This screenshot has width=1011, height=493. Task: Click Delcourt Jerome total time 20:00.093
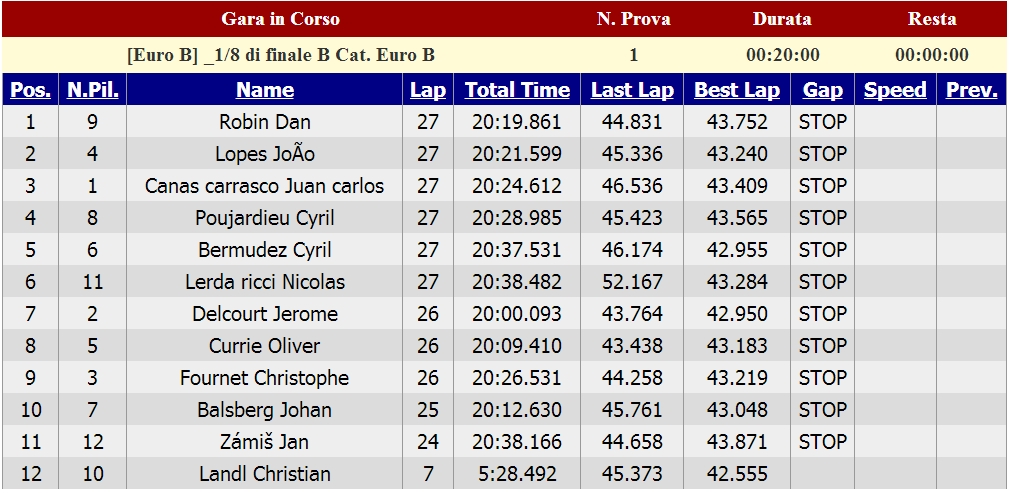(517, 314)
